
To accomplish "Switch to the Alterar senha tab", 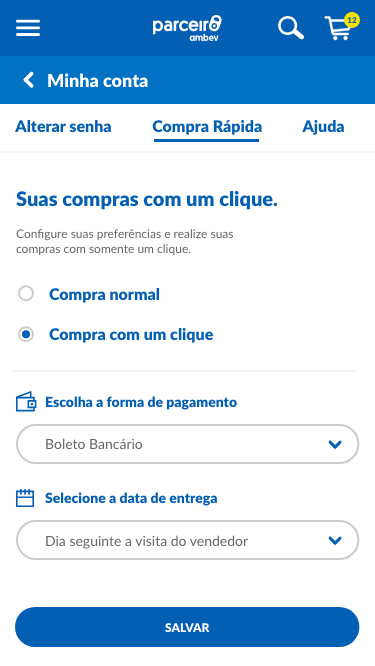I will (63, 127).
